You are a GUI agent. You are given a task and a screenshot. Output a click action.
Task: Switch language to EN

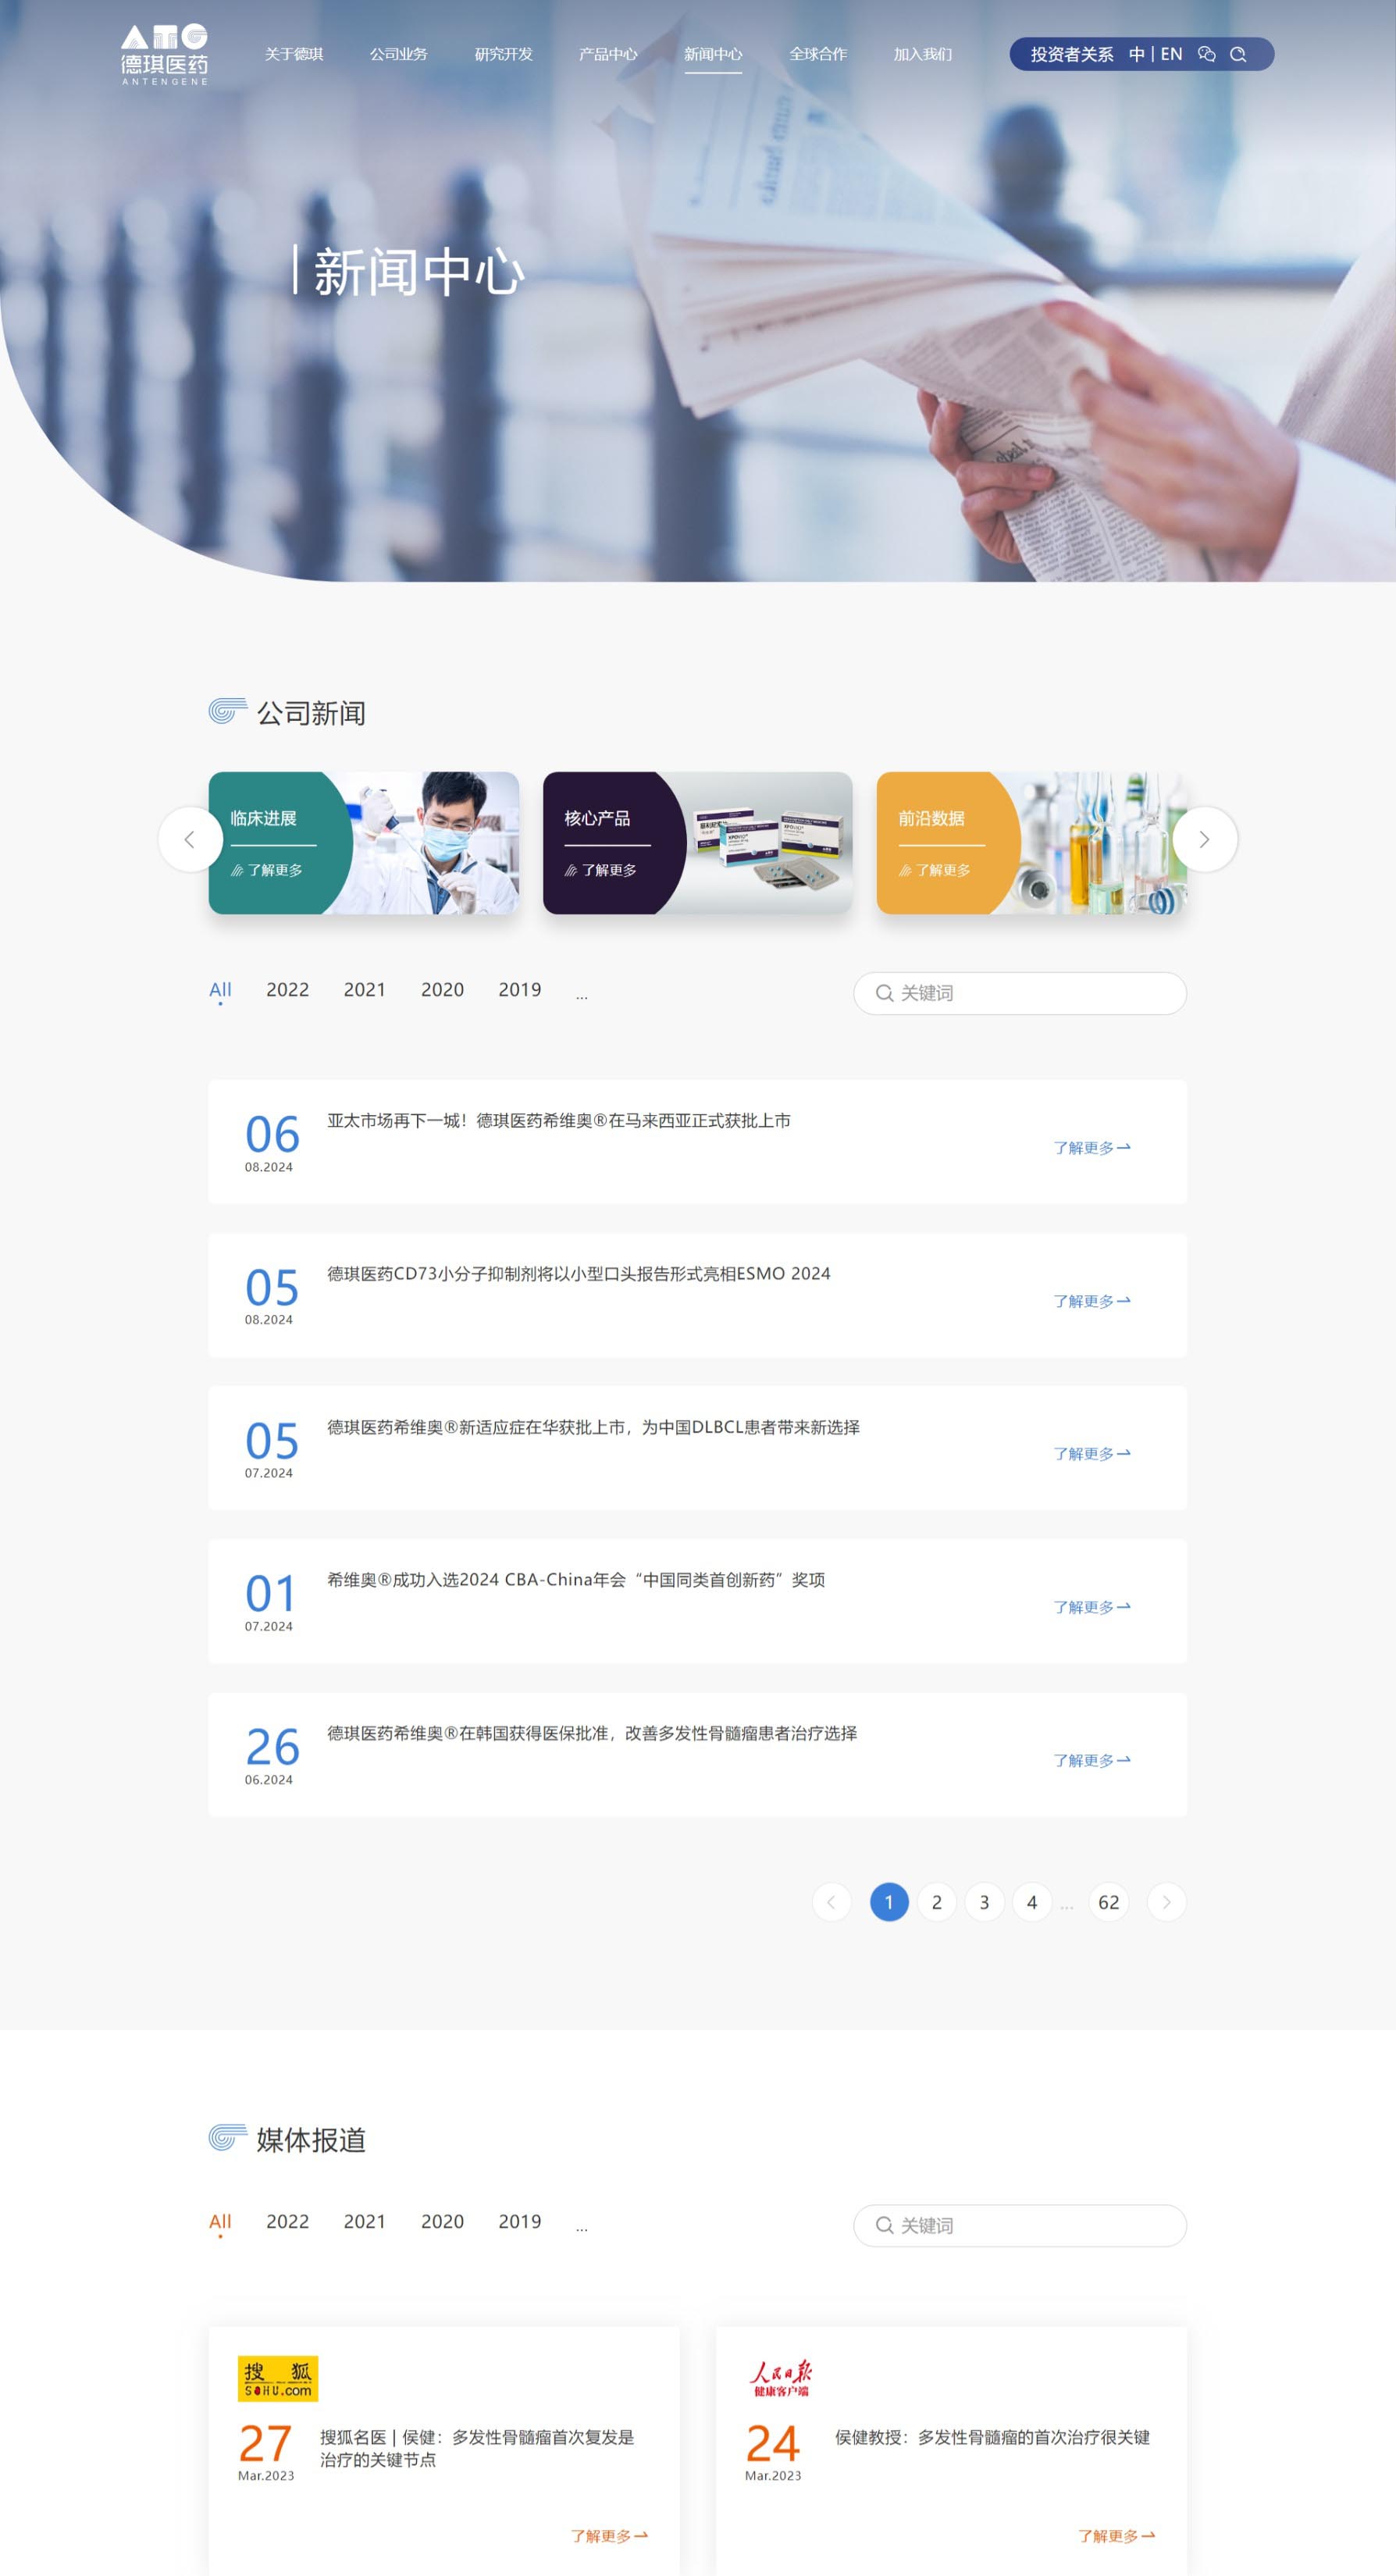(1171, 54)
